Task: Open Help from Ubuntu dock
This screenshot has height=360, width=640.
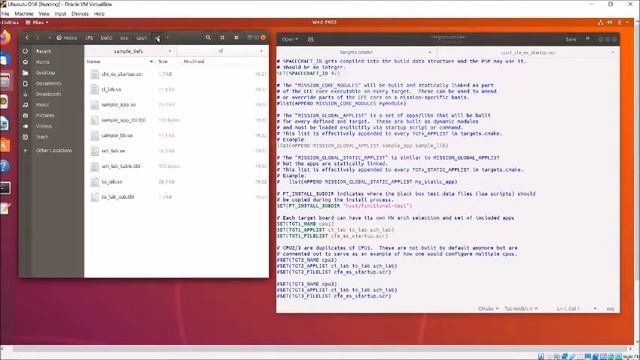Action: (5, 166)
